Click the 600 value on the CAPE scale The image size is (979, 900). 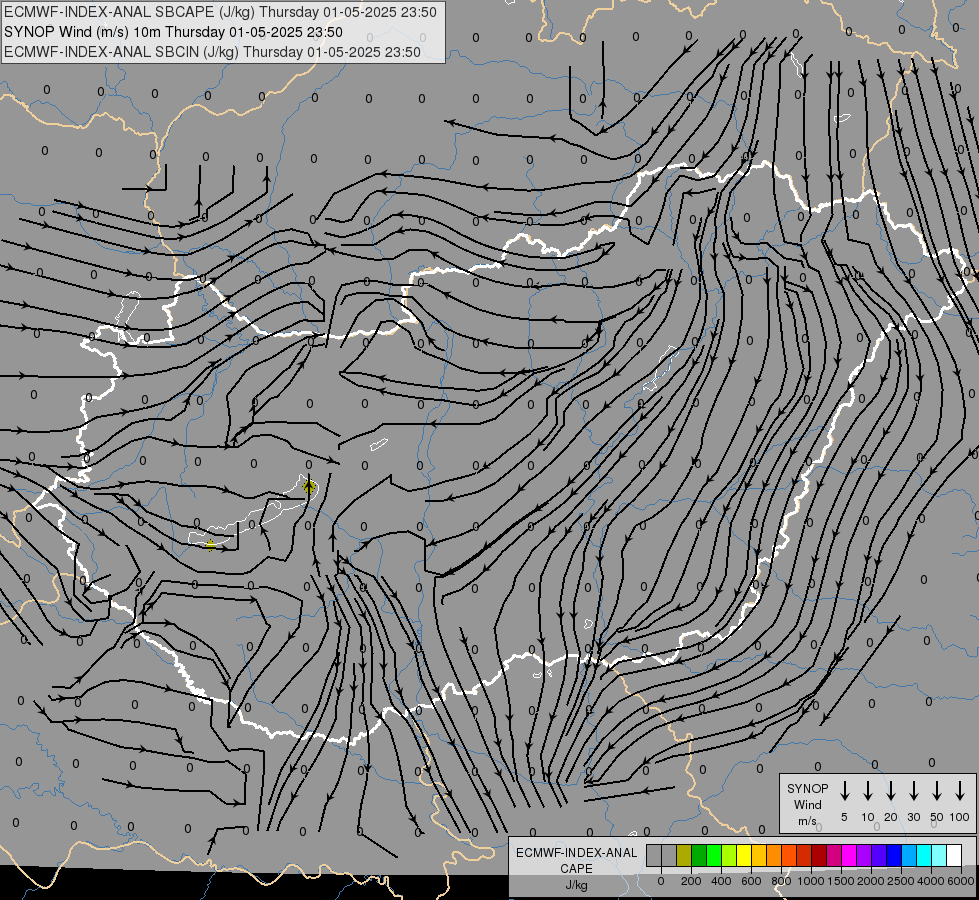(751, 881)
